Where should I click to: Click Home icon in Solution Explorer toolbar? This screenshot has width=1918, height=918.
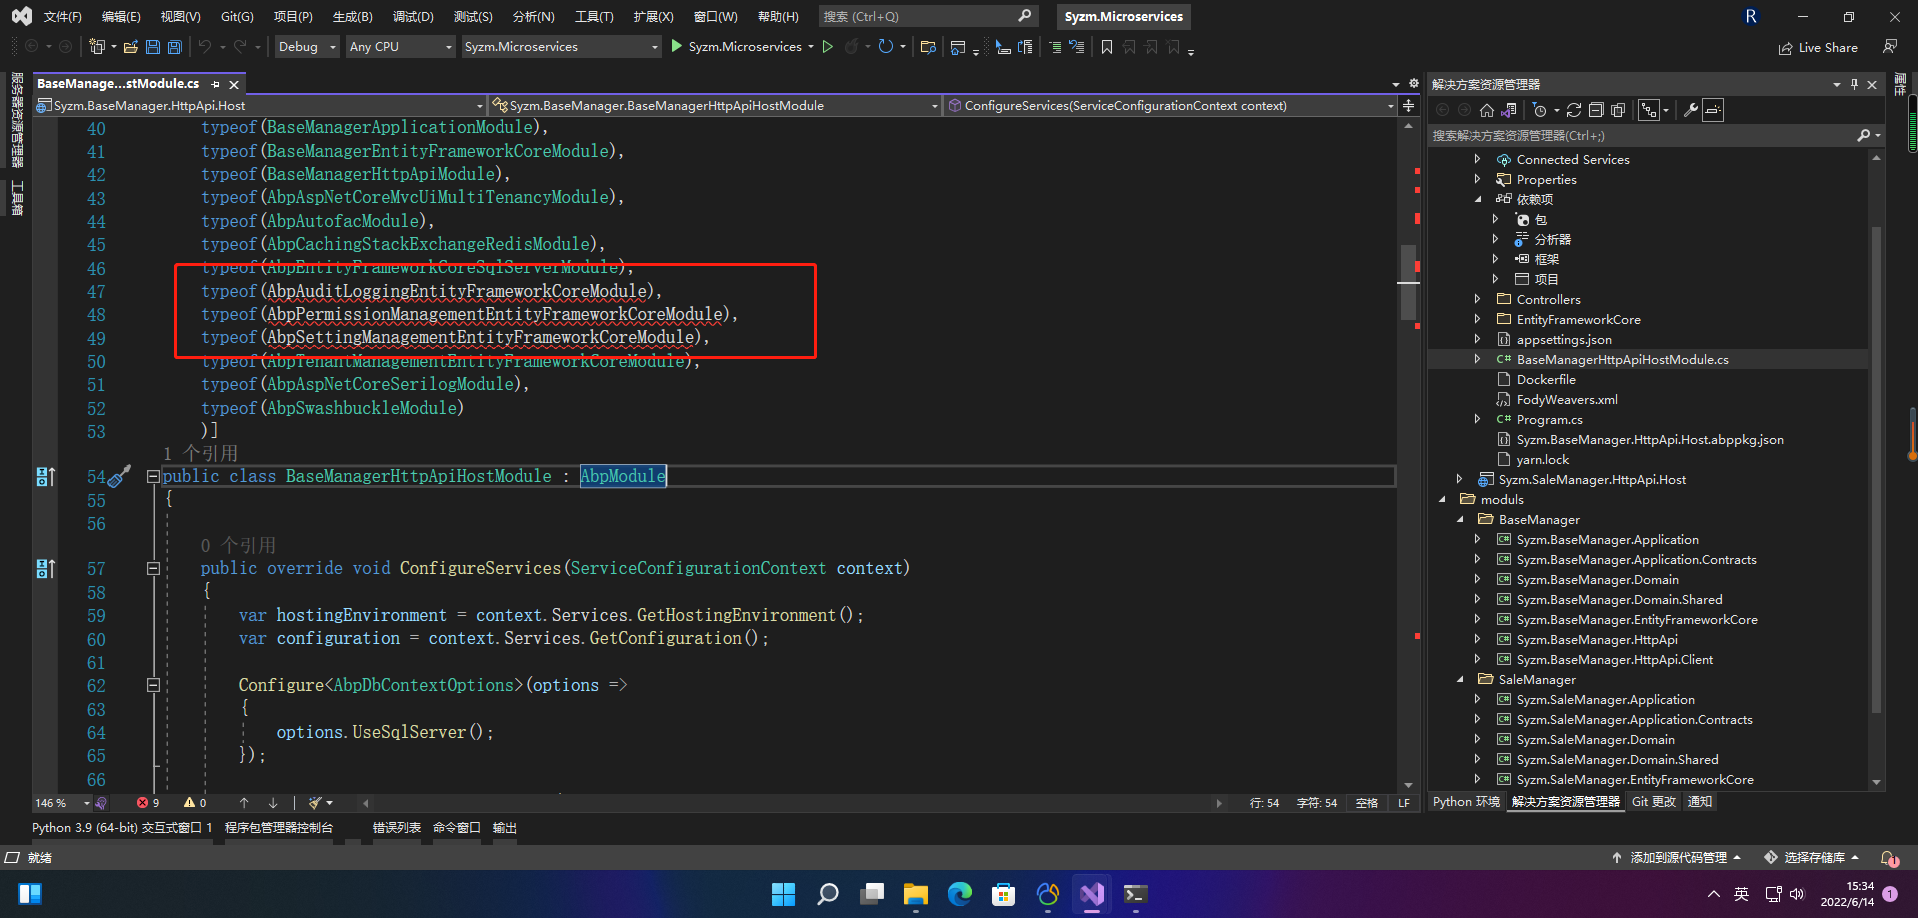point(1487,111)
